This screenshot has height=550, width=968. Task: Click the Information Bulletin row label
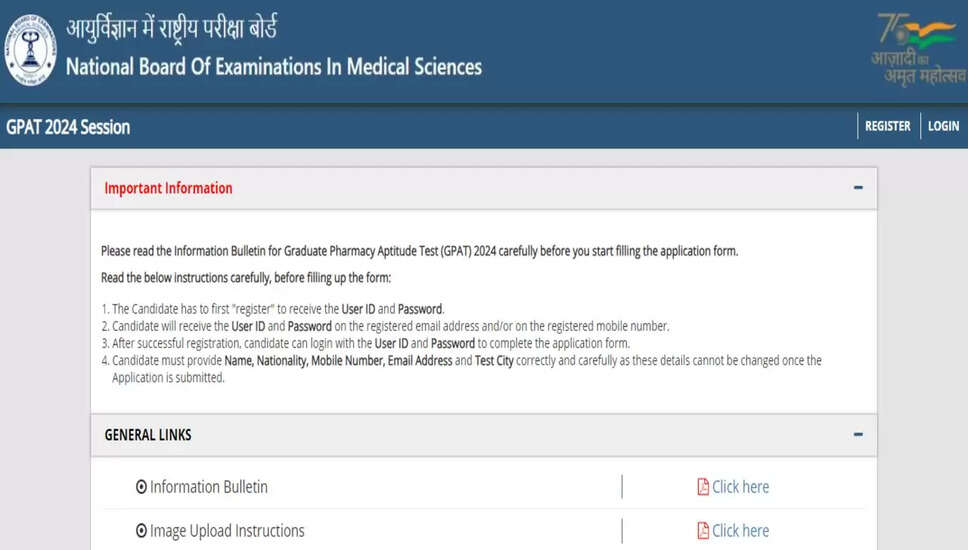click(x=208, y=487)
